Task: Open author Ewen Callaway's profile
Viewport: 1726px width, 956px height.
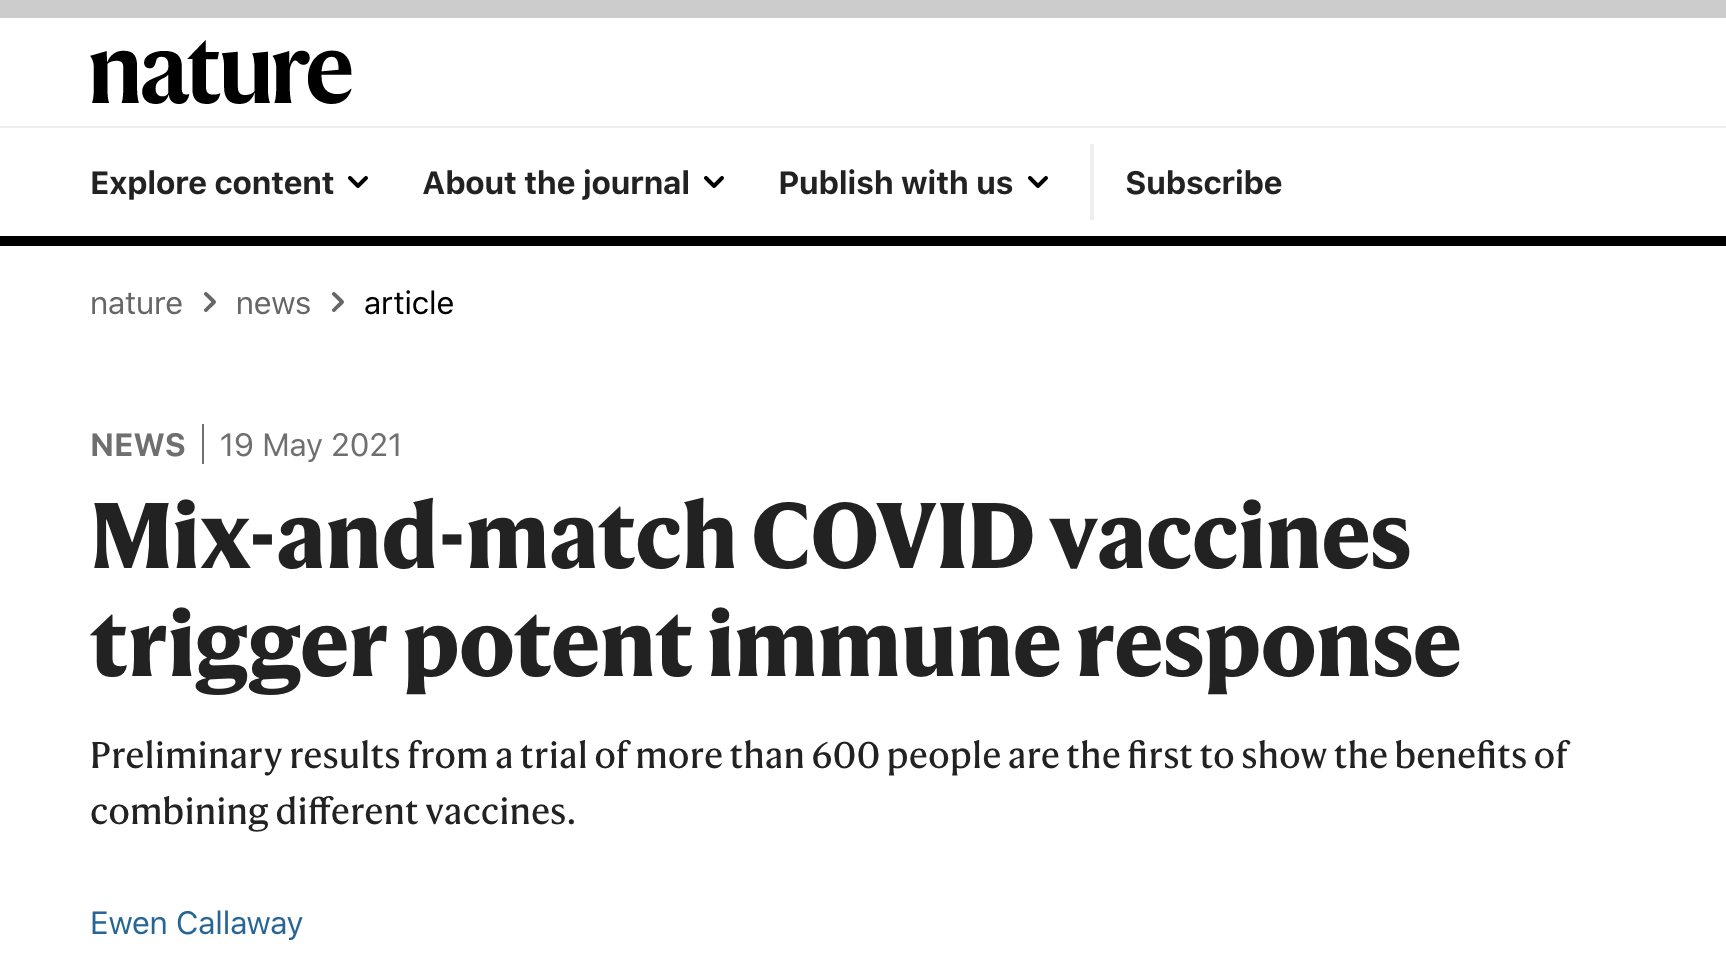Action: (x=196, y=923)
